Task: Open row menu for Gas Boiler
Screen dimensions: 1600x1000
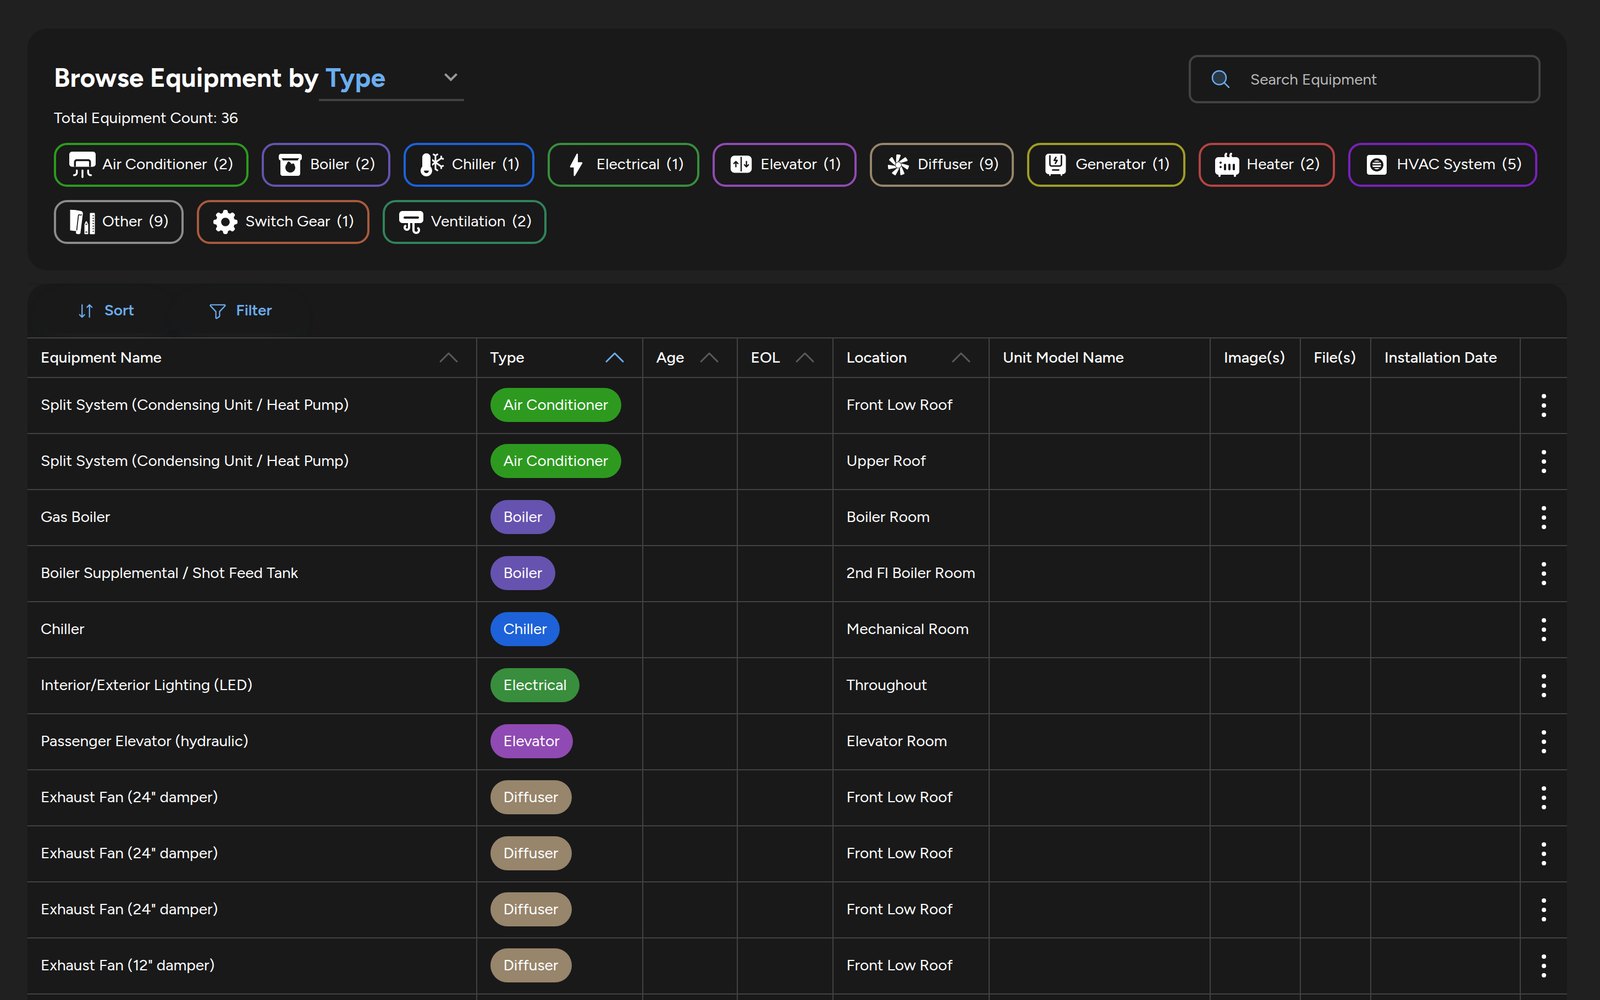Action: 1544,517
